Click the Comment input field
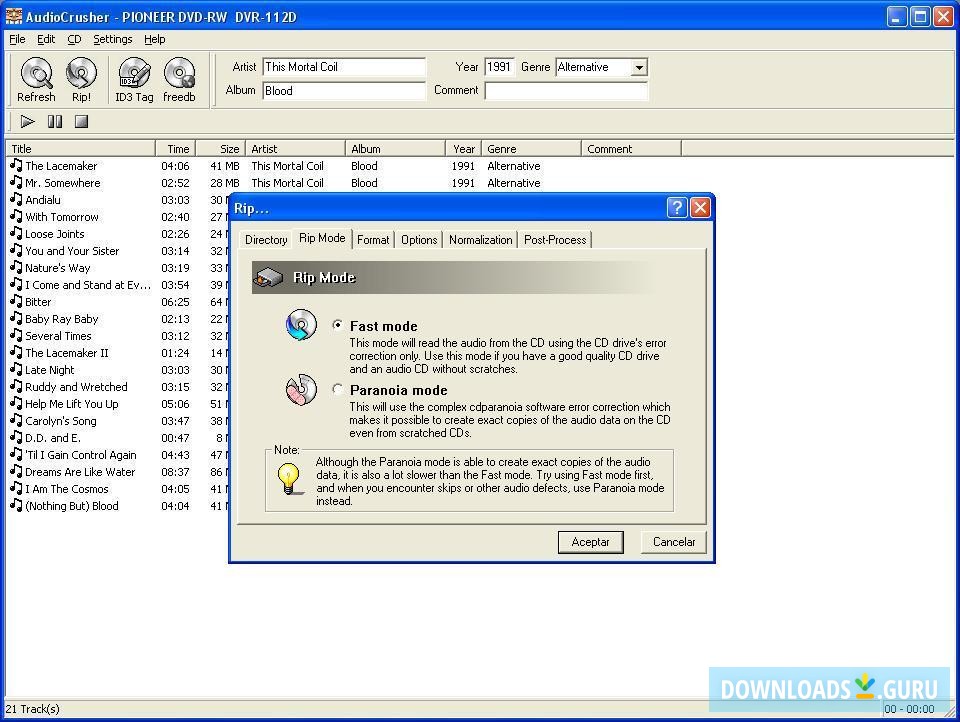The height and width of the screenshot is (722, 960). point(566,91)
